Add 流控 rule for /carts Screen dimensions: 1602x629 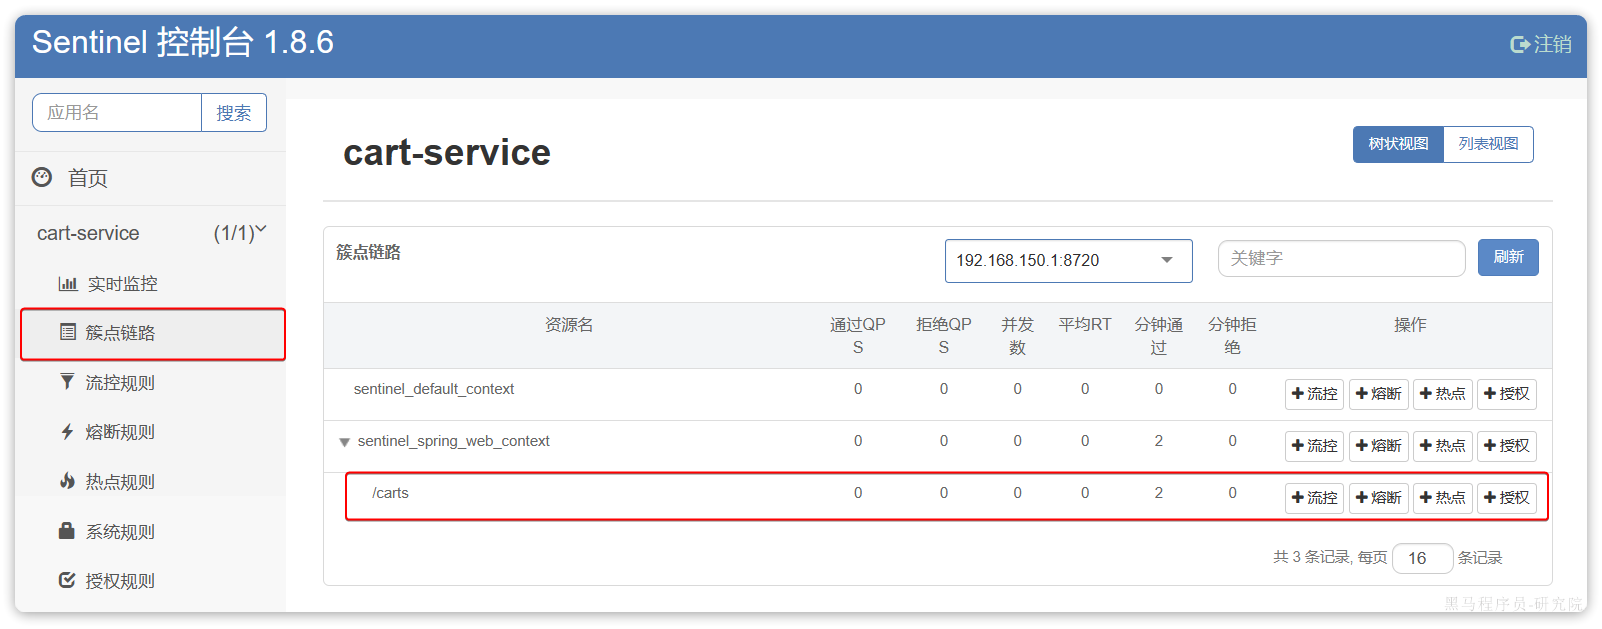coord(1314,498)
